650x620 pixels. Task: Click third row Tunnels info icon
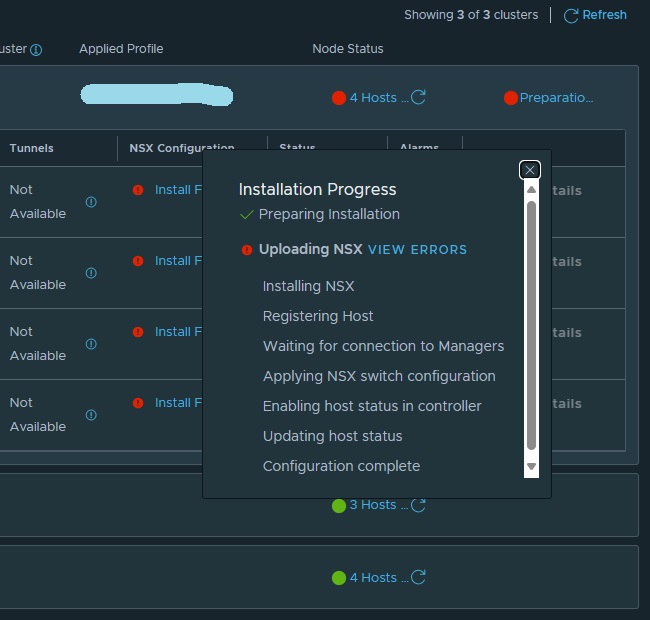91,344
